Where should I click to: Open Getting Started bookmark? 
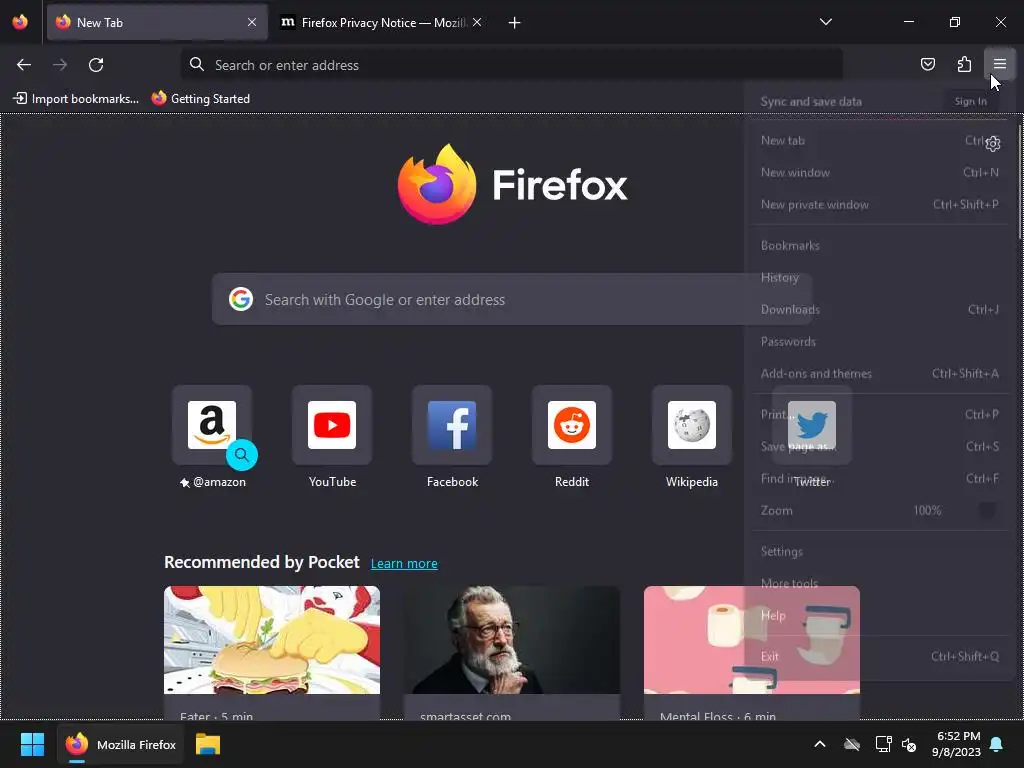pyautogui.click(x=201, y=99)
